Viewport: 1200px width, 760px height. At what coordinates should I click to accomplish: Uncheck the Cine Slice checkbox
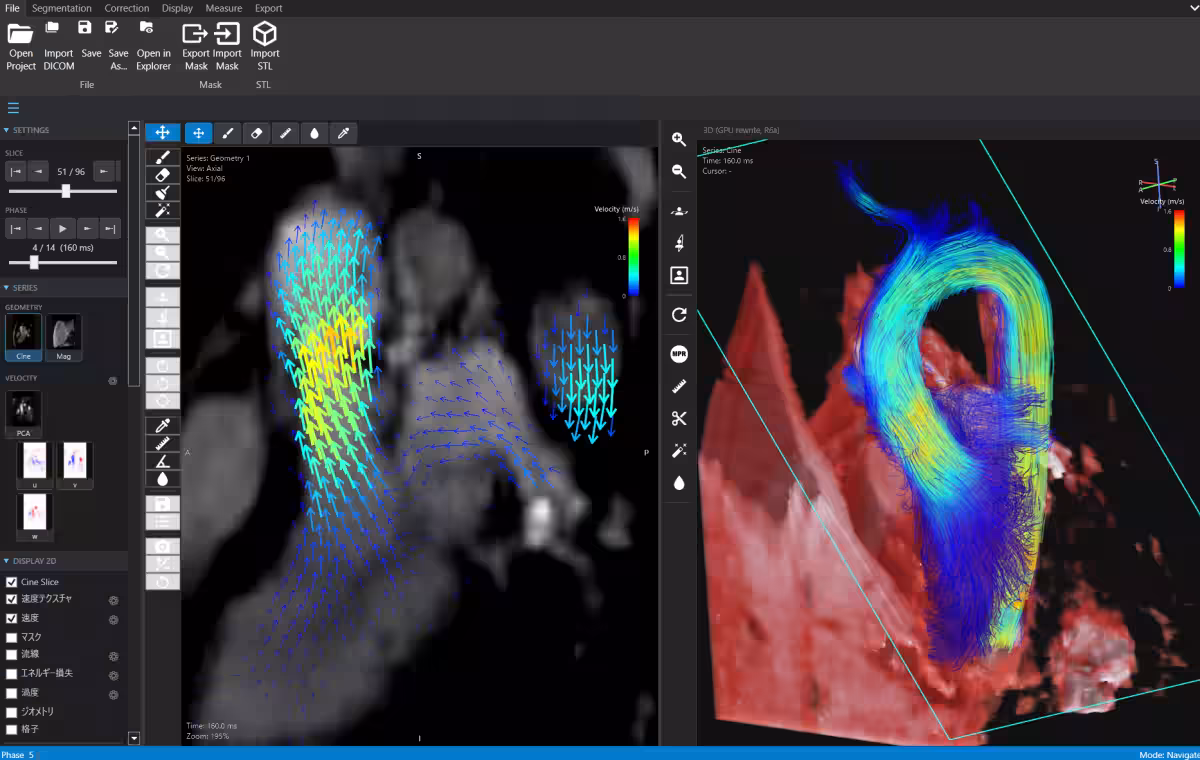[12, 581]
